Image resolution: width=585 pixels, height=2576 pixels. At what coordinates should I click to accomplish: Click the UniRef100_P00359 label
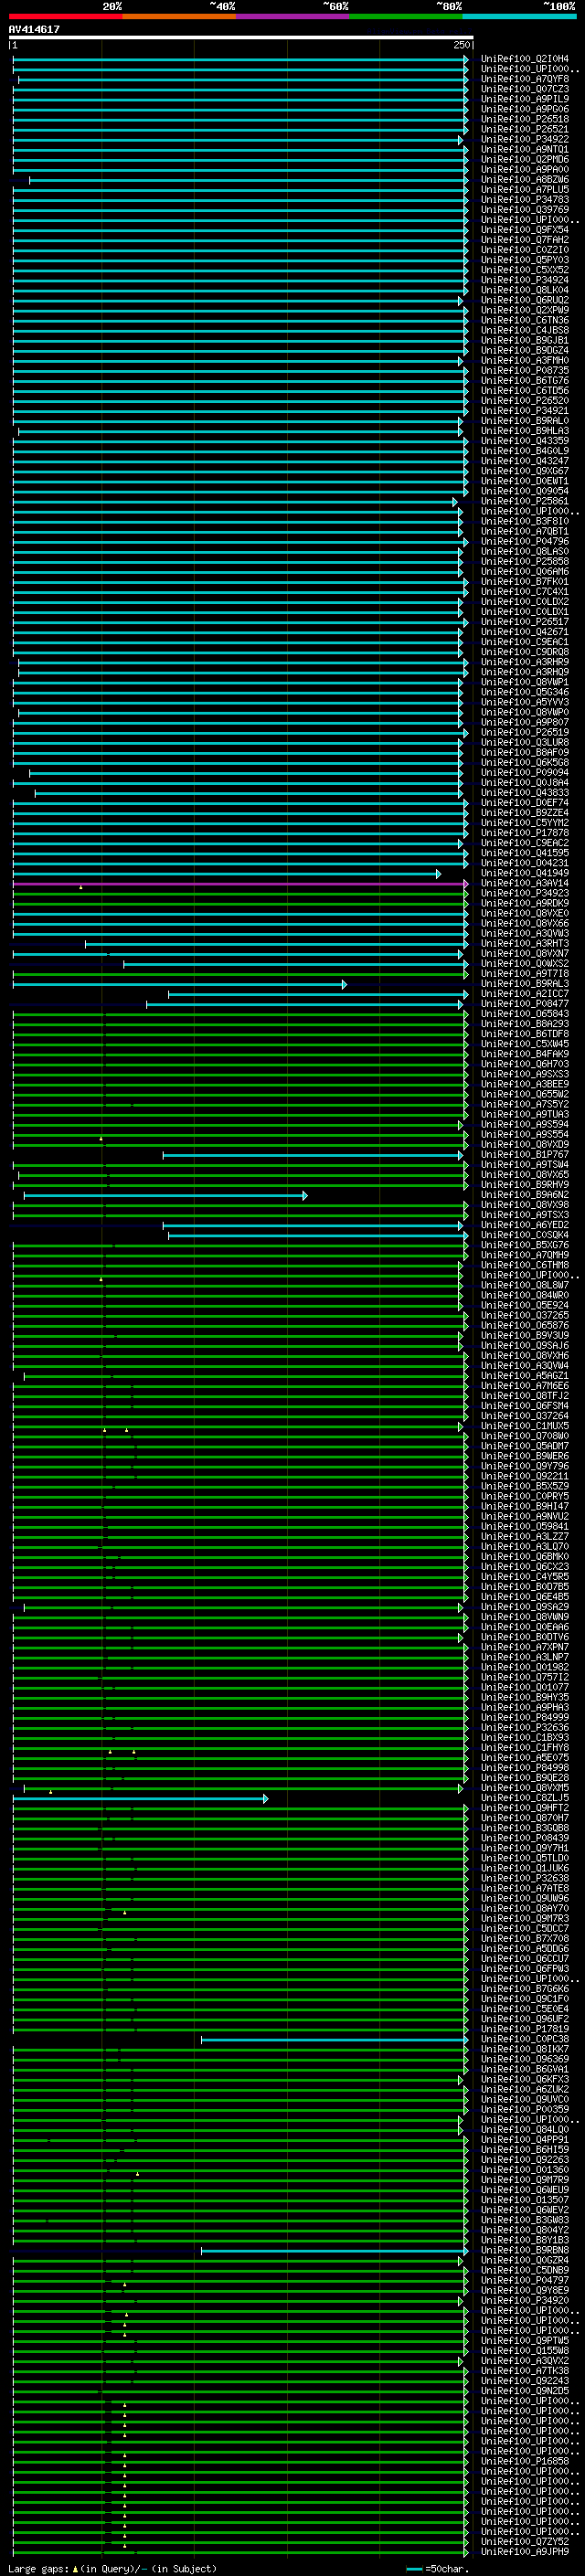click(x=525, y=2110)
